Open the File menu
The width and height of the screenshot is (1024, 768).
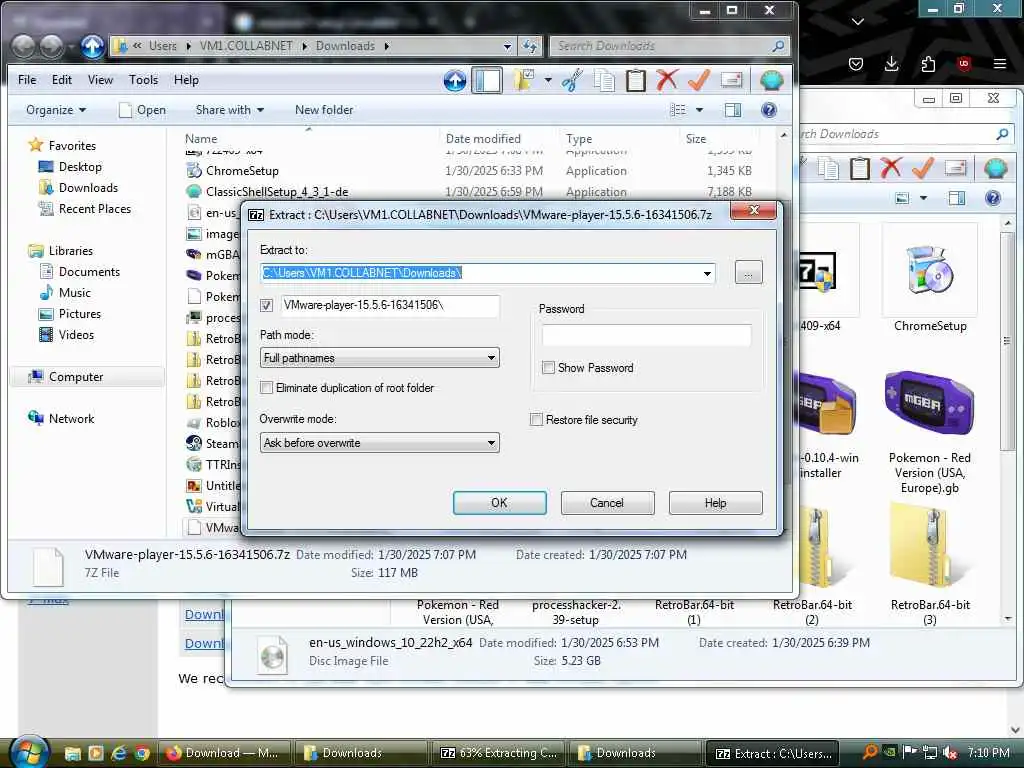click(x=27, y=80)
